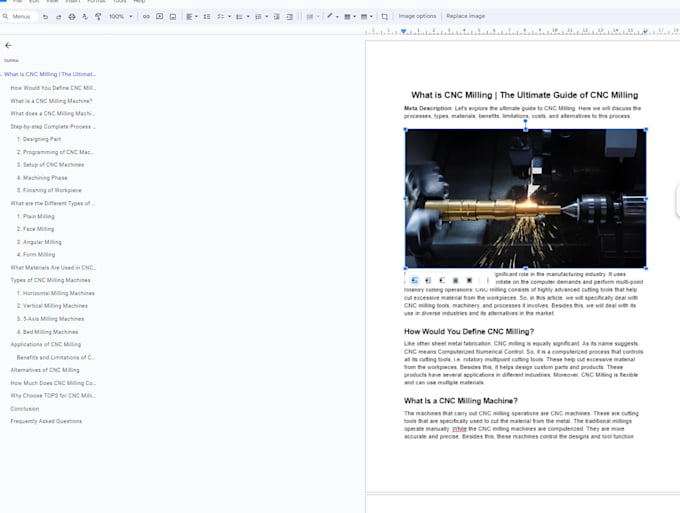Jump to 'What is a CNC Milling Machine?' in the outline
The width and height of the screenshot is (680, 513).
(x=51, y=101)
